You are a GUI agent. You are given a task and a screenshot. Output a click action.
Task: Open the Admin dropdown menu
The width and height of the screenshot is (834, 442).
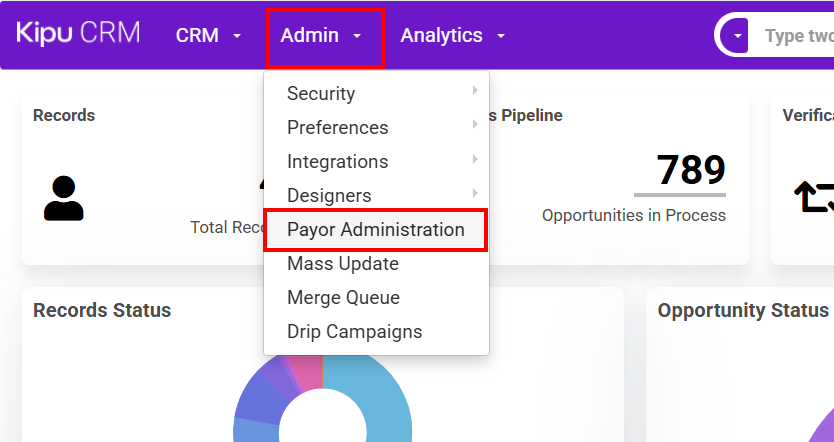click(322, 36)
